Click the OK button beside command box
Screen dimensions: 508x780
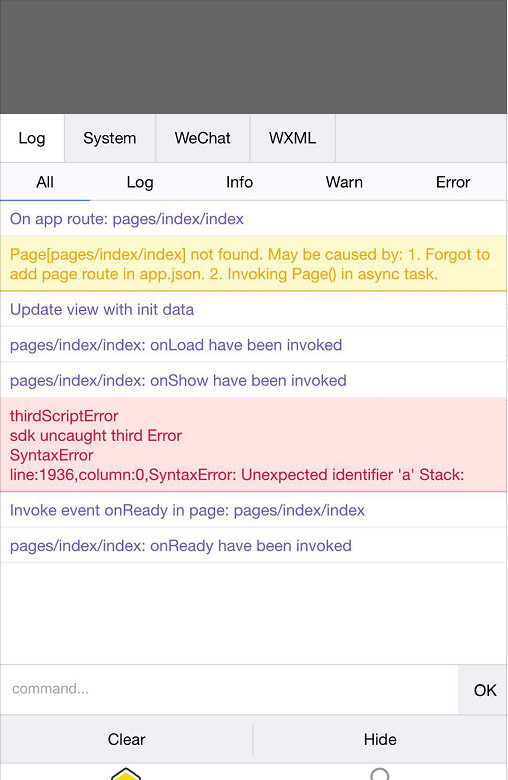[x=485, y=690]
